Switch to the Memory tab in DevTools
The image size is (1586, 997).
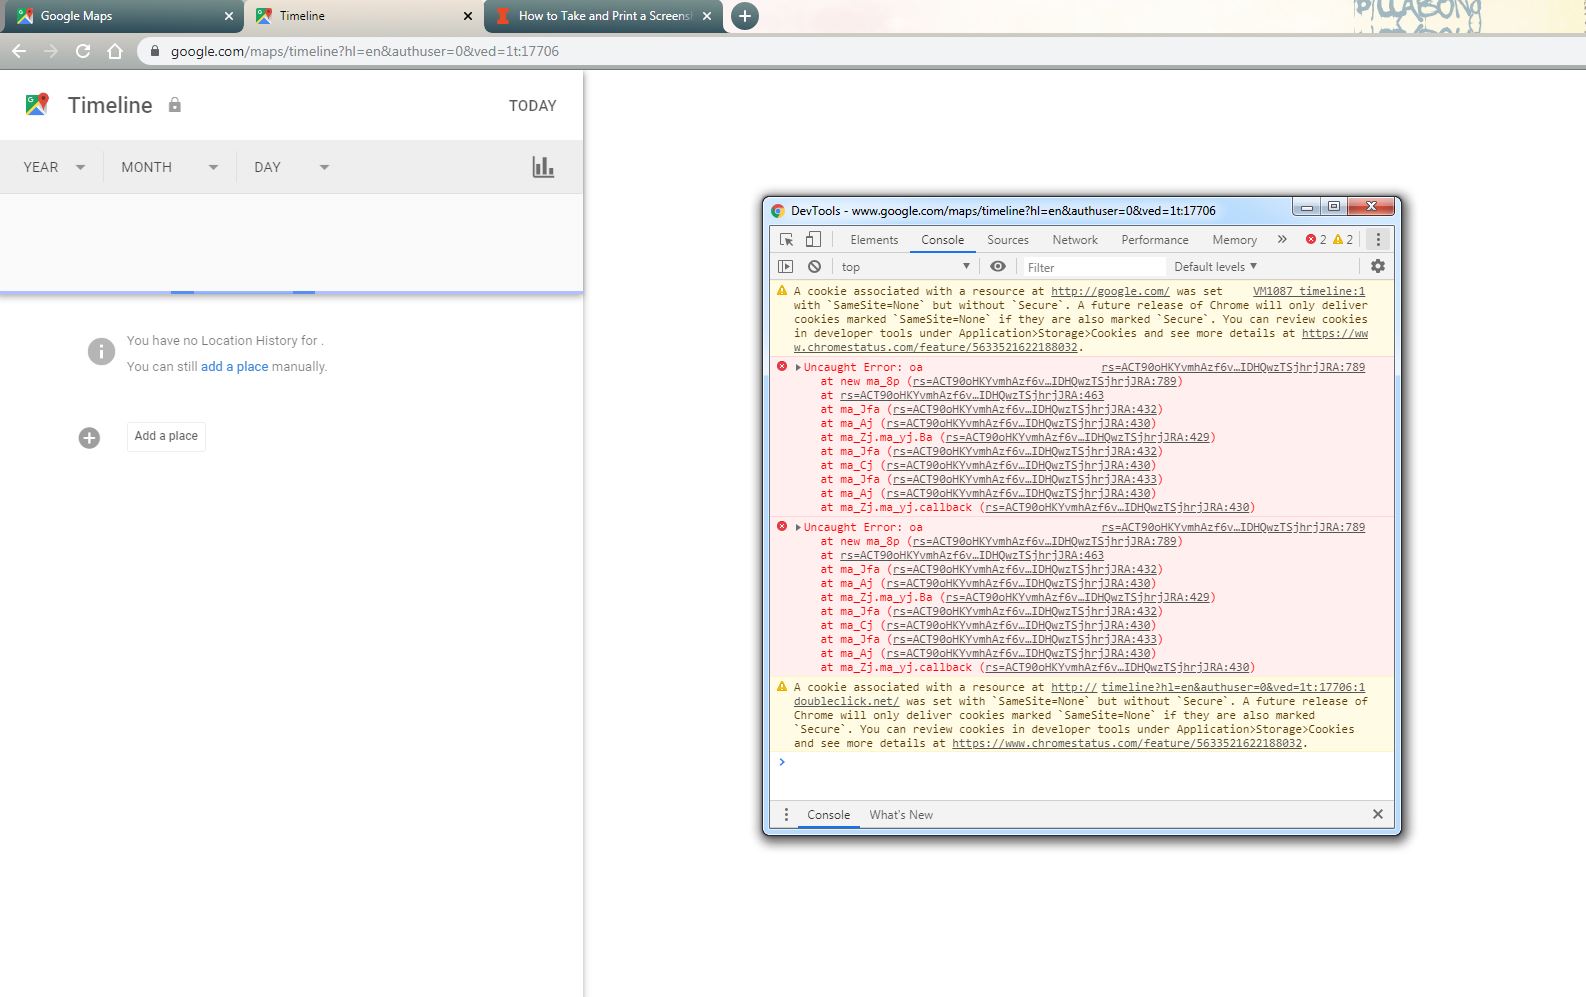pyautogui.click(x=1234, y=240)
